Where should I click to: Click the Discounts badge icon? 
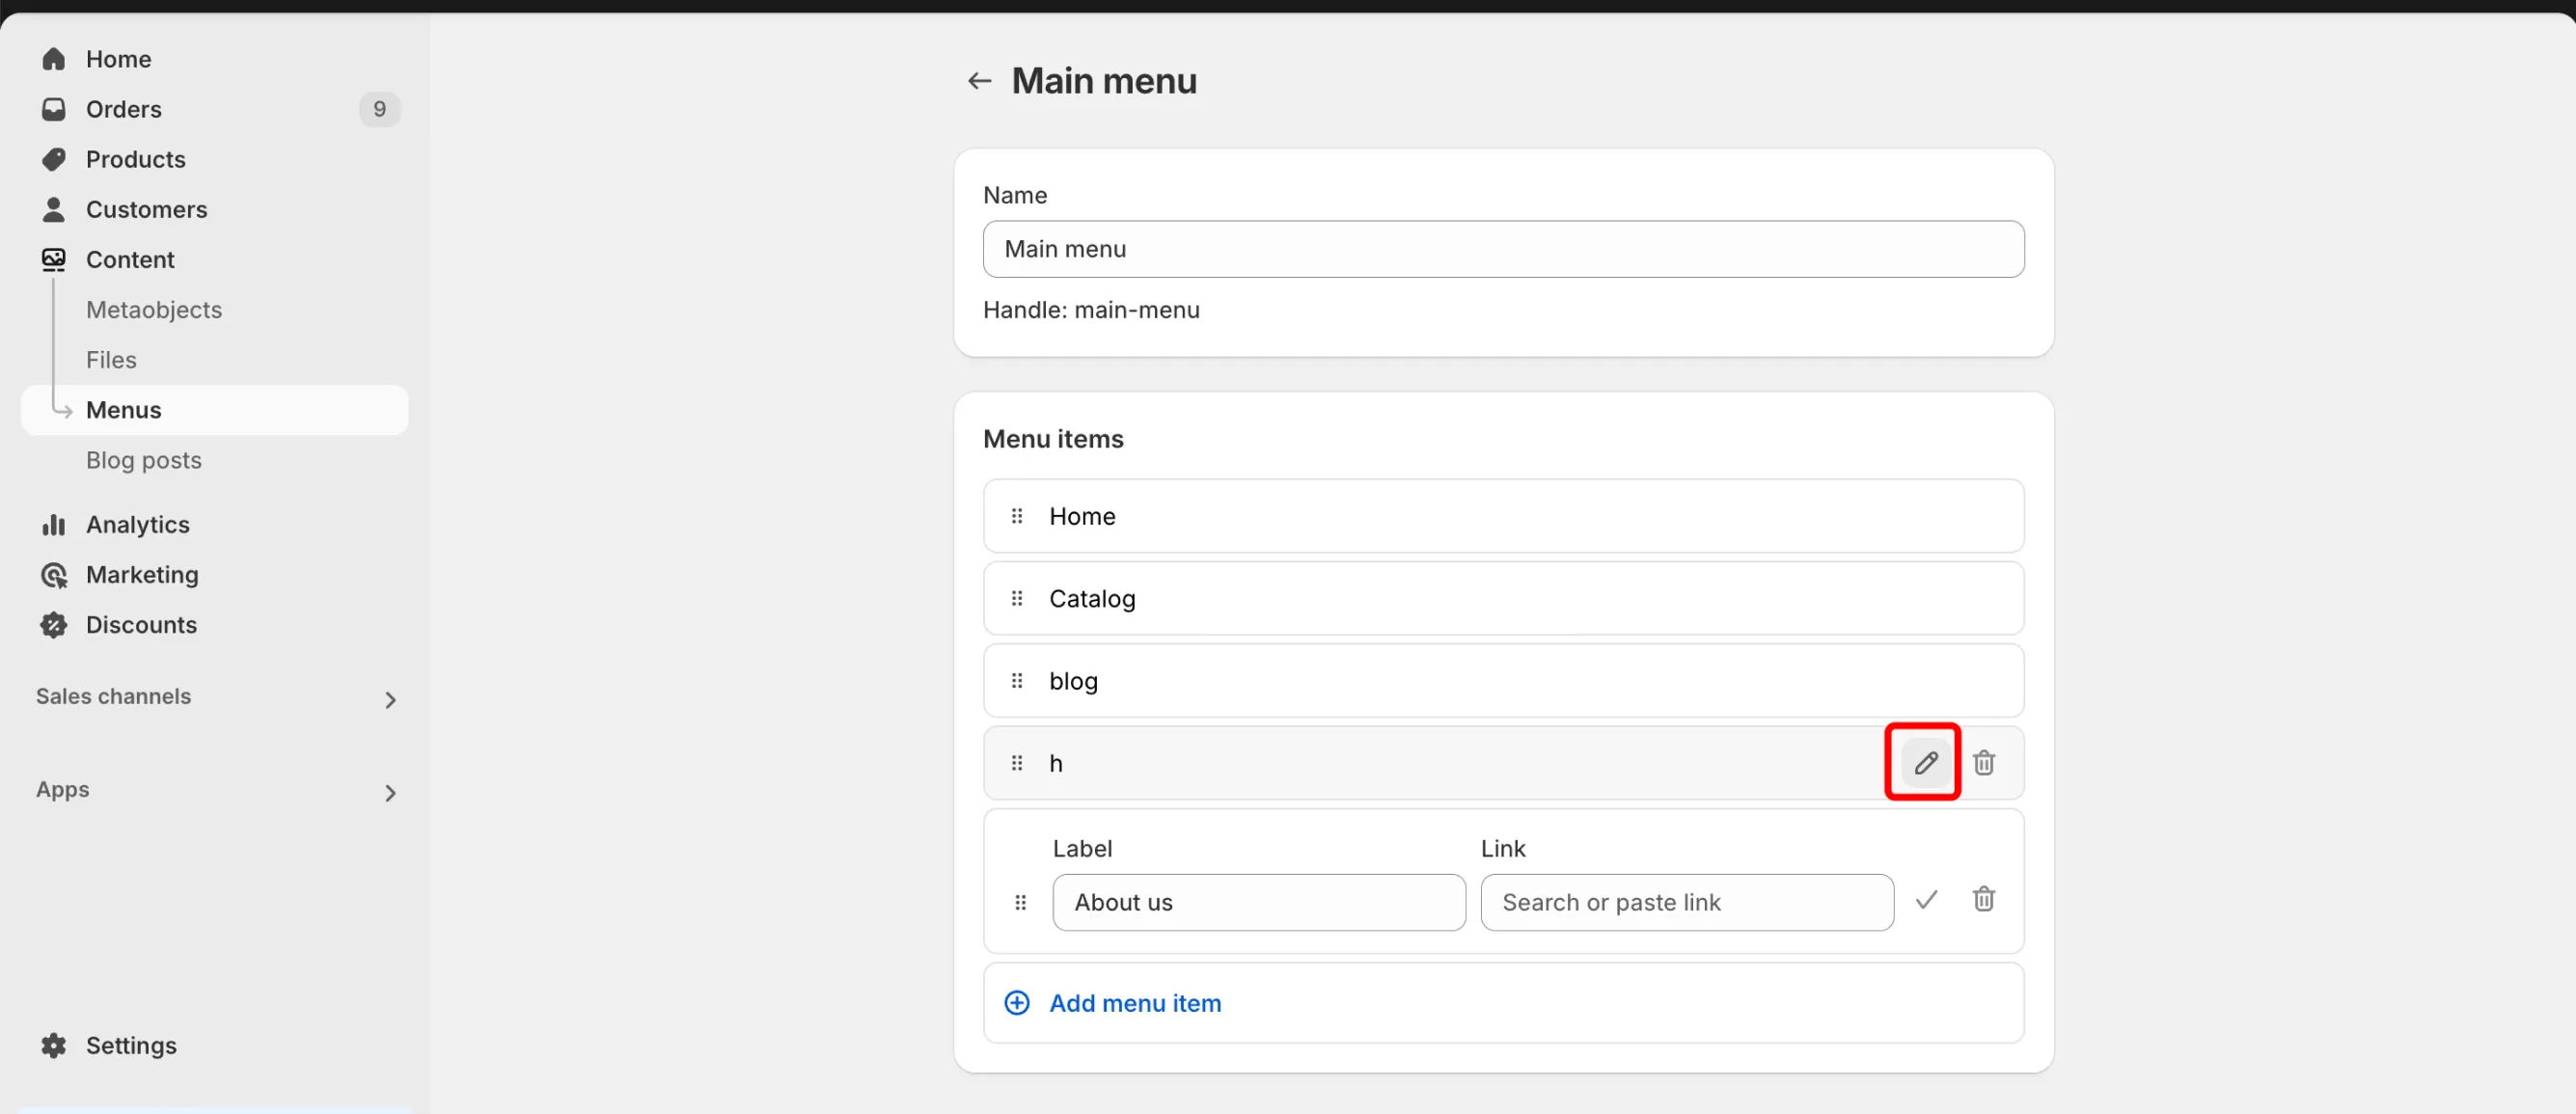click(54, 624)
